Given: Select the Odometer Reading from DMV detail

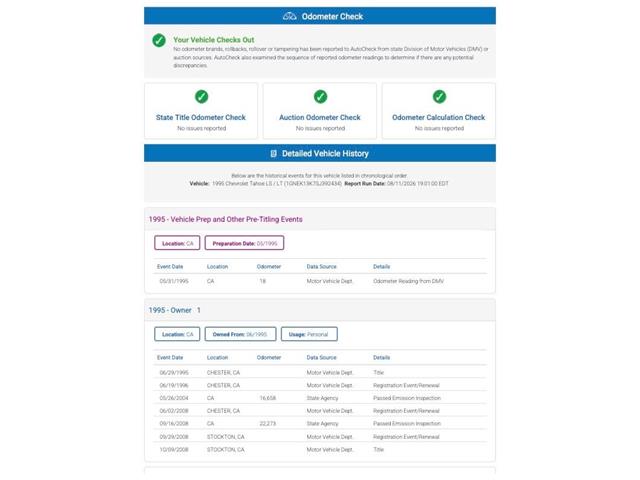Looking at the screenshot, I should (408, 281).
